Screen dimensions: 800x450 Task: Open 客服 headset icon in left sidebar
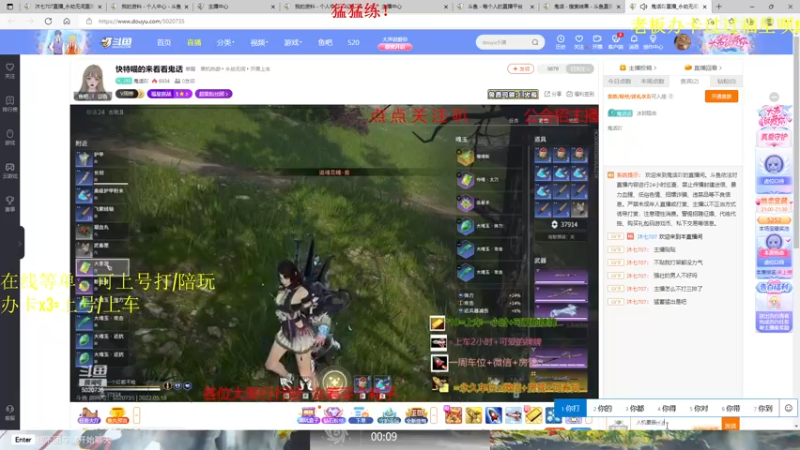pyautogui.click(x=10, y=412)
